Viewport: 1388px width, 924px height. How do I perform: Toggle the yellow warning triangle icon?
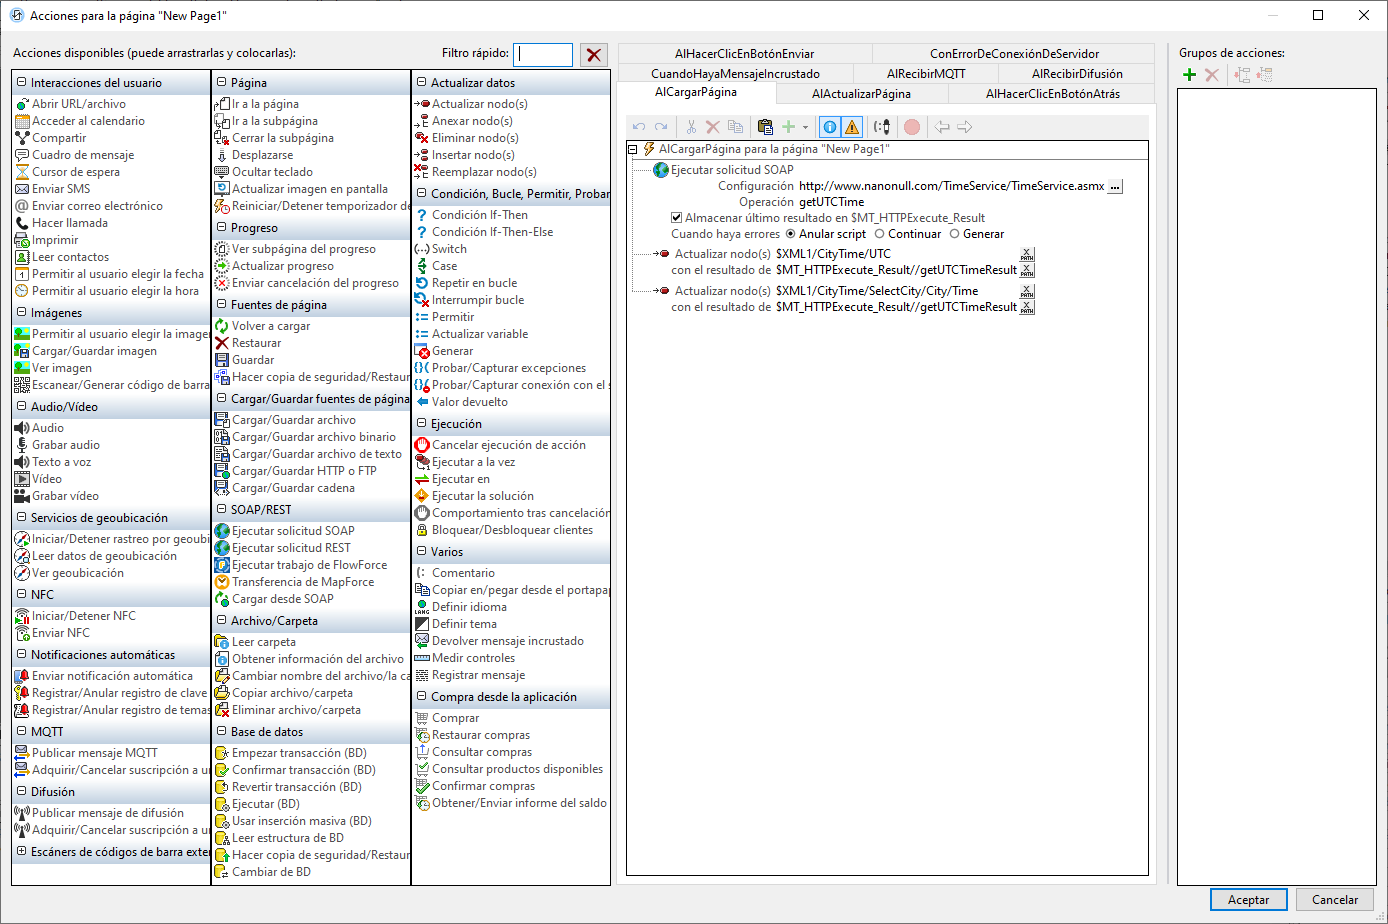click(x=852, y=127)
